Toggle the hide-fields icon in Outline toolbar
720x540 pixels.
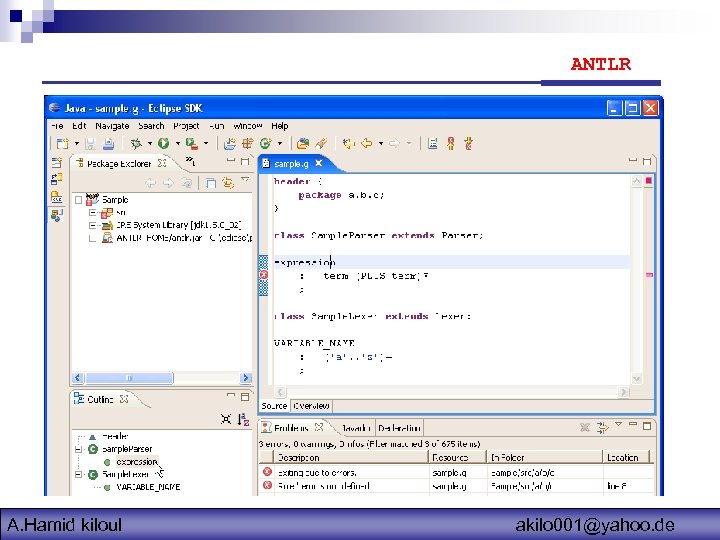225,419
